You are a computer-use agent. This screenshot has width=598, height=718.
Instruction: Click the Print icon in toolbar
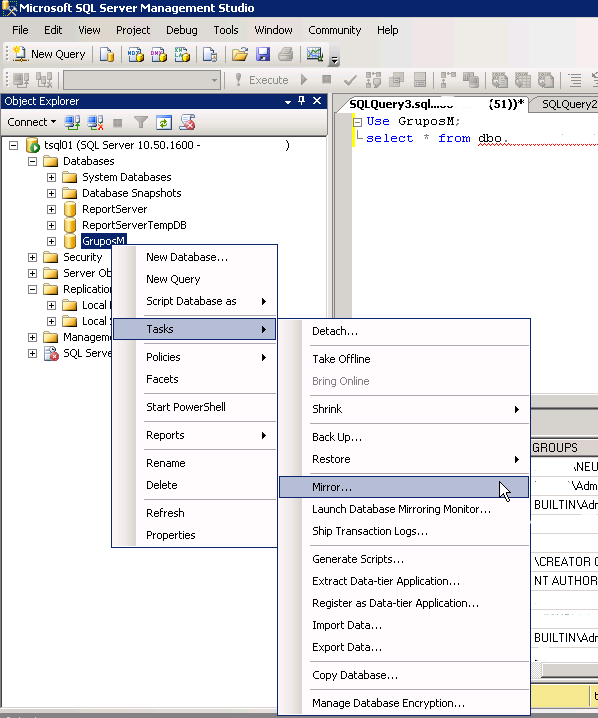[286, 54]
